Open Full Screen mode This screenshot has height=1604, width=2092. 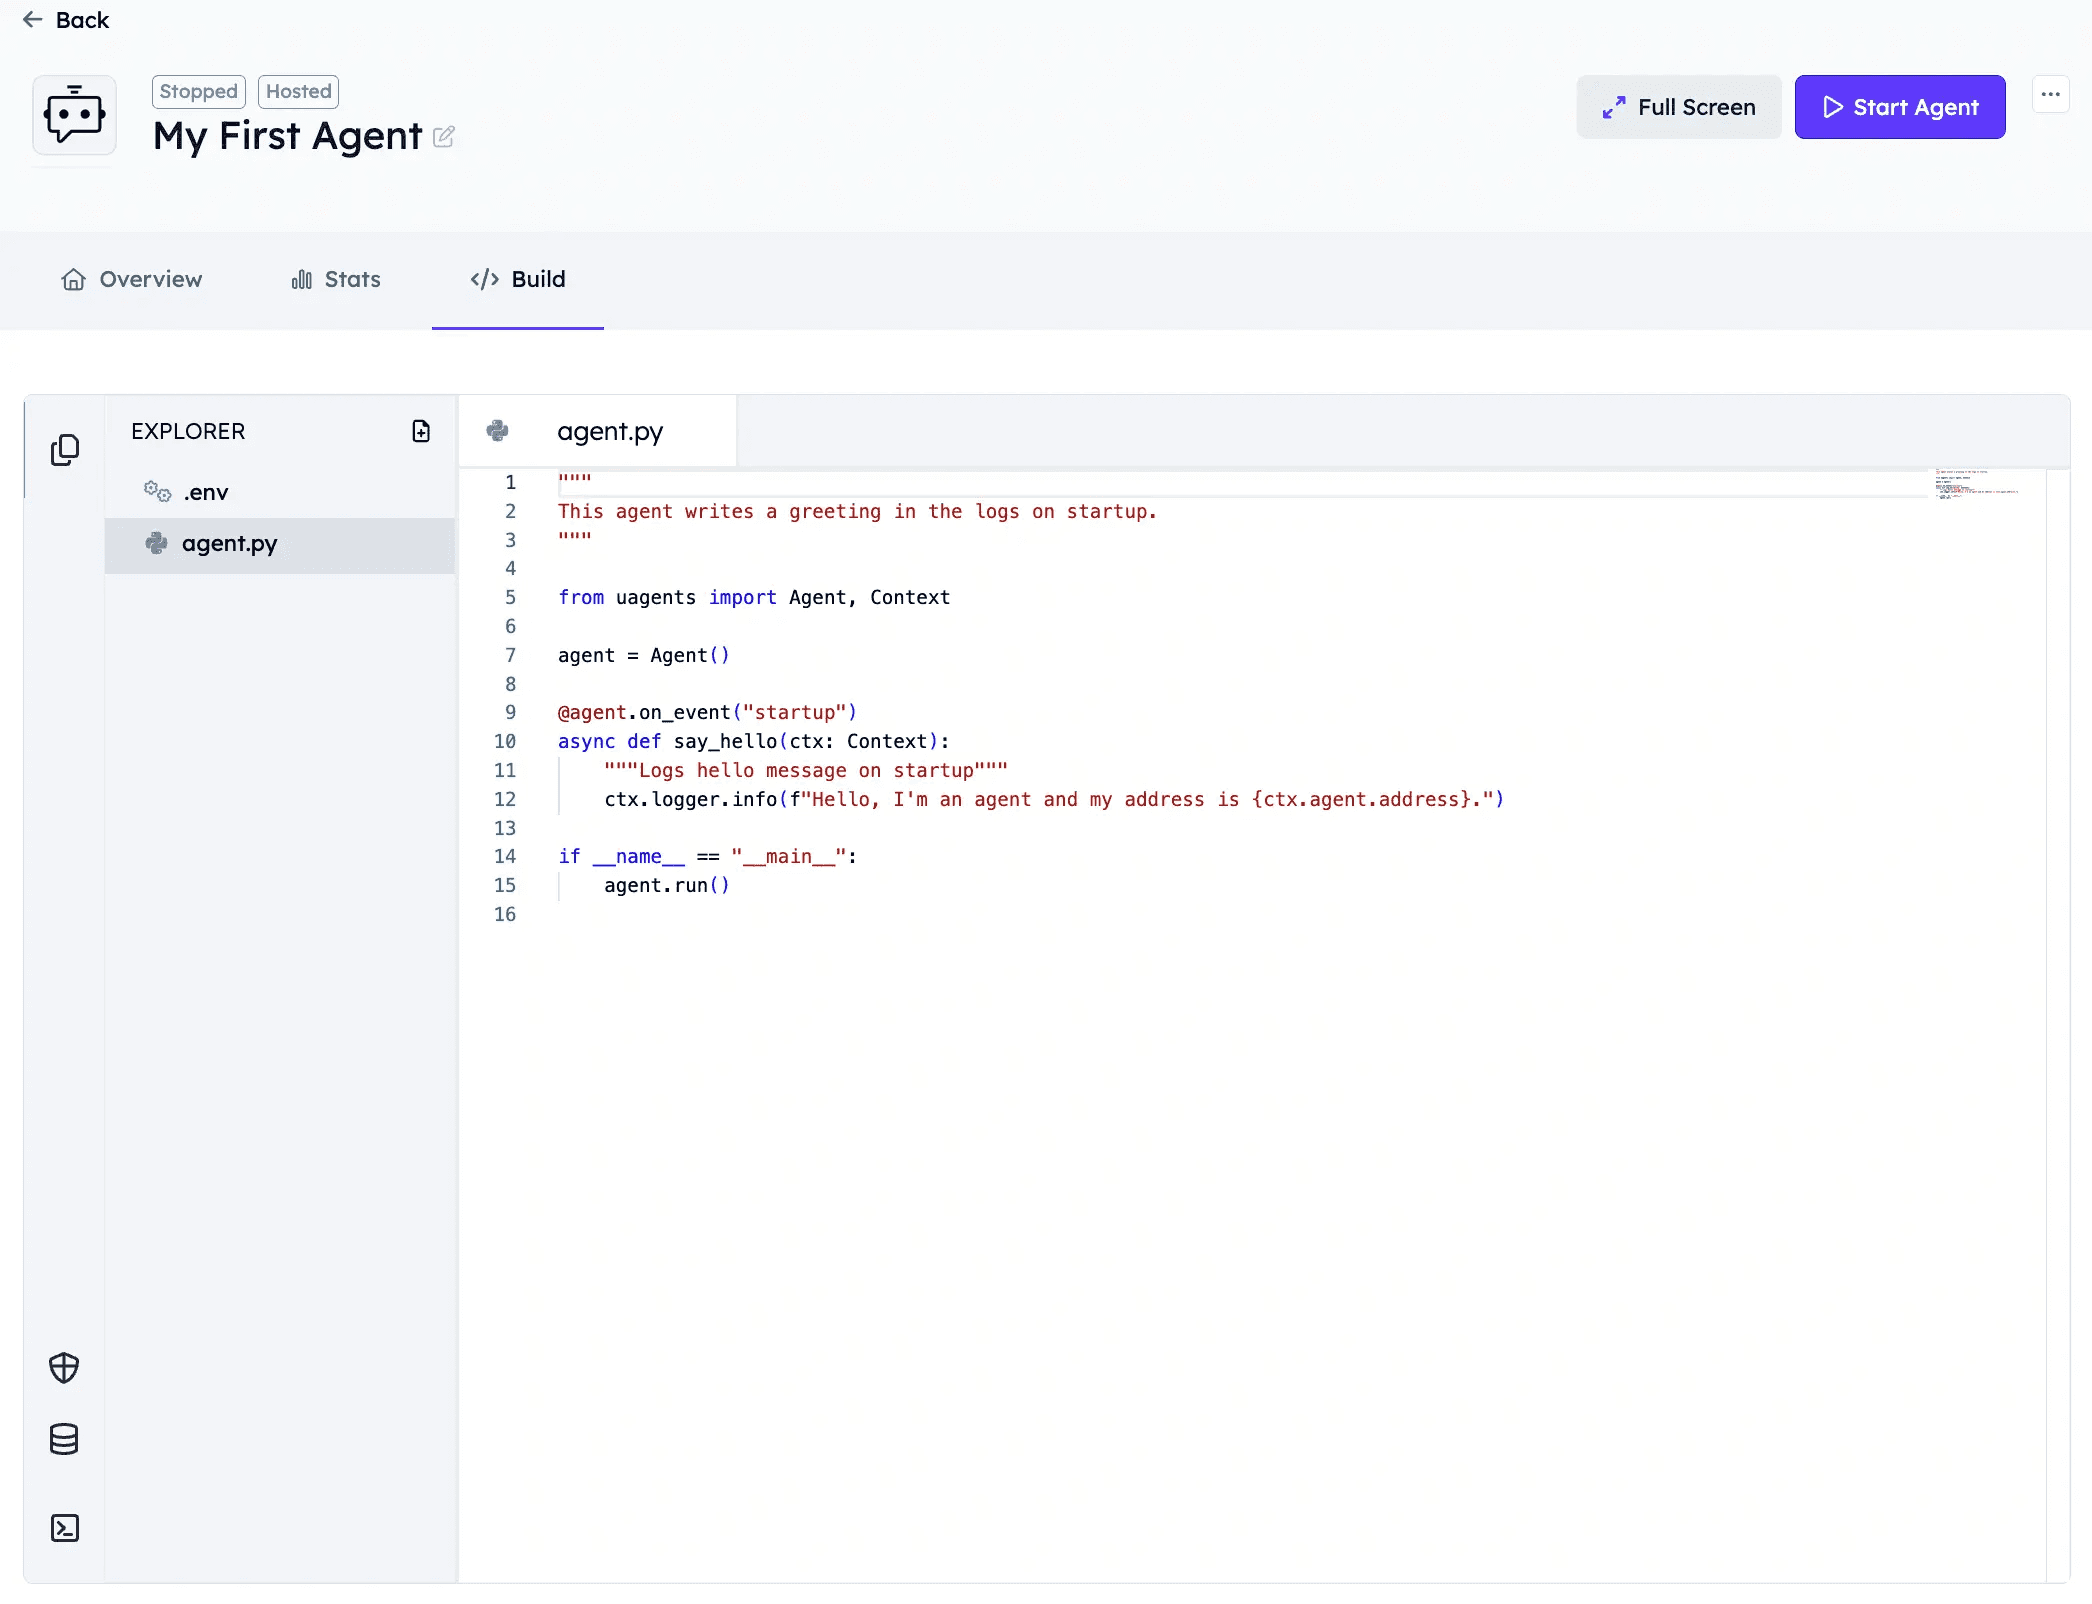point(1679,107)
